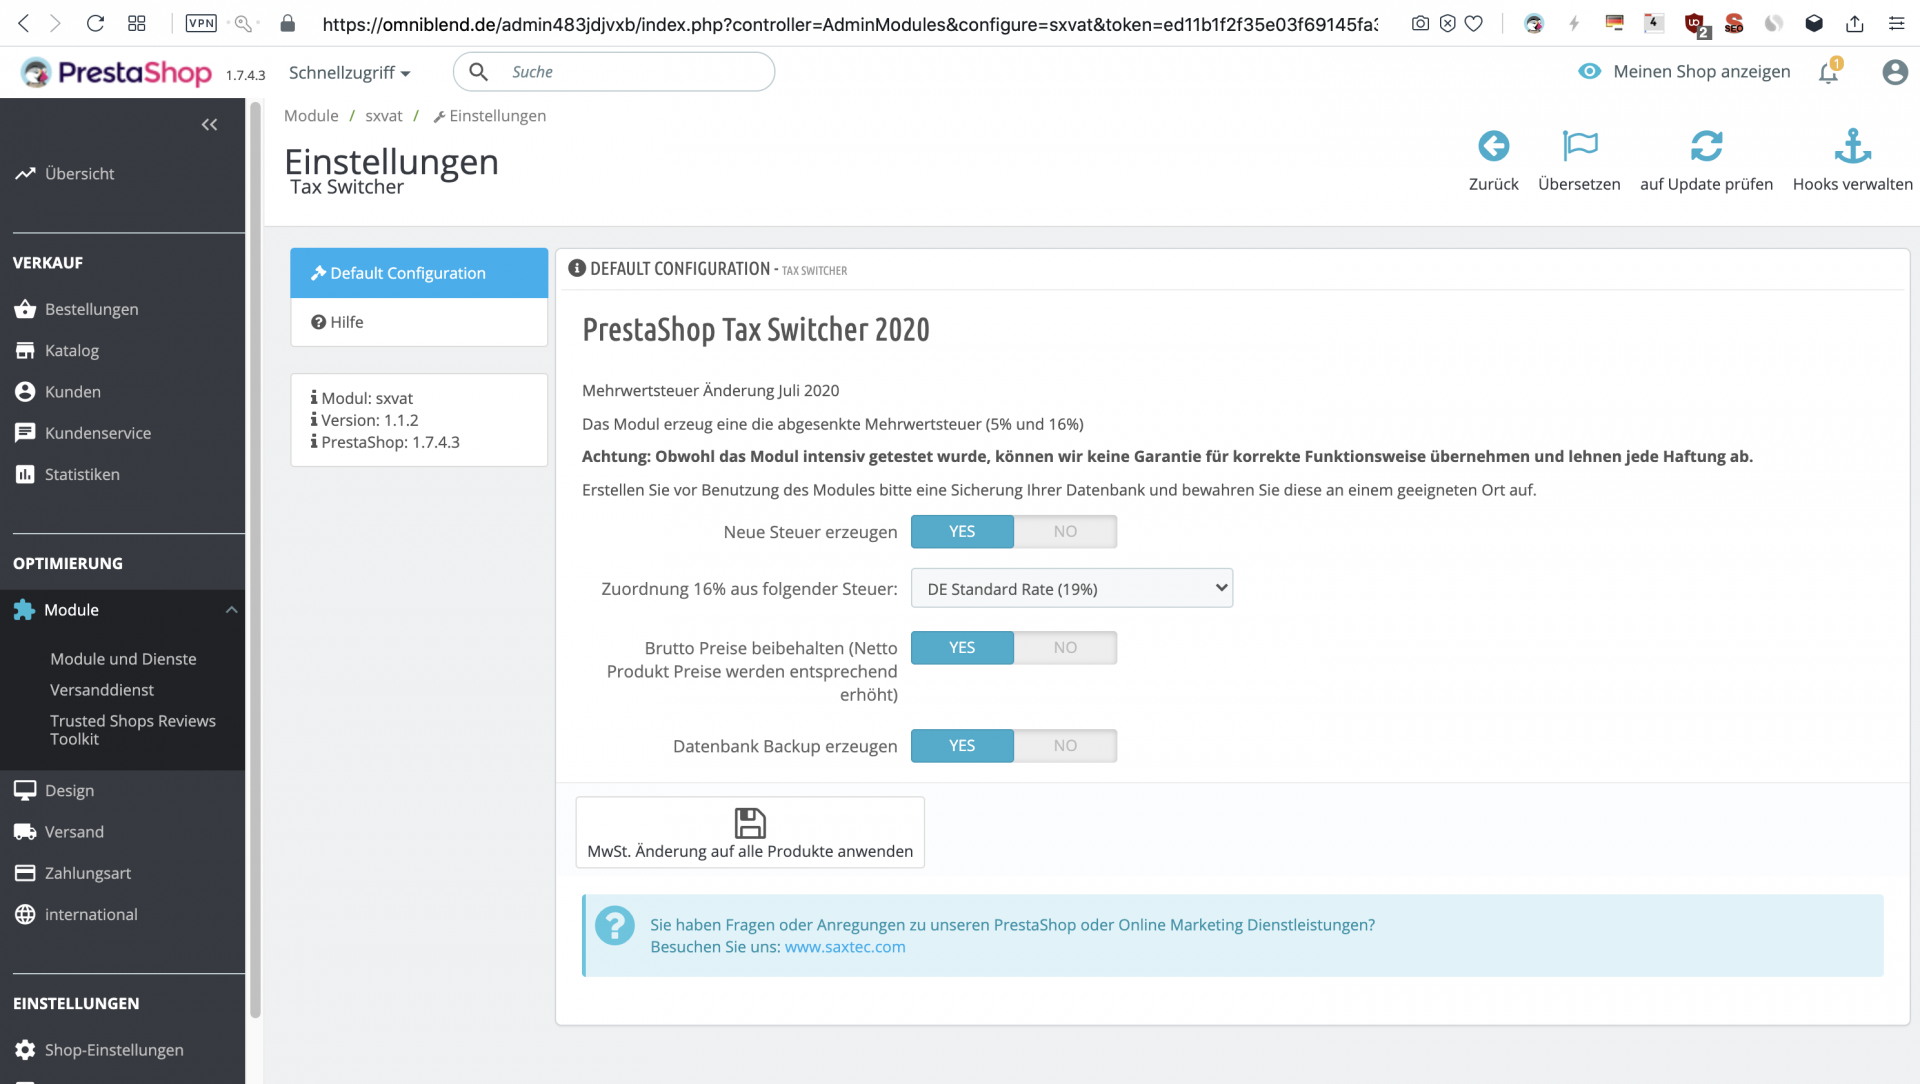Viewport: 1920px width, 1084px height.
Task: Open Bestellungen in the sidebar menu
Action: coord(91,310)
